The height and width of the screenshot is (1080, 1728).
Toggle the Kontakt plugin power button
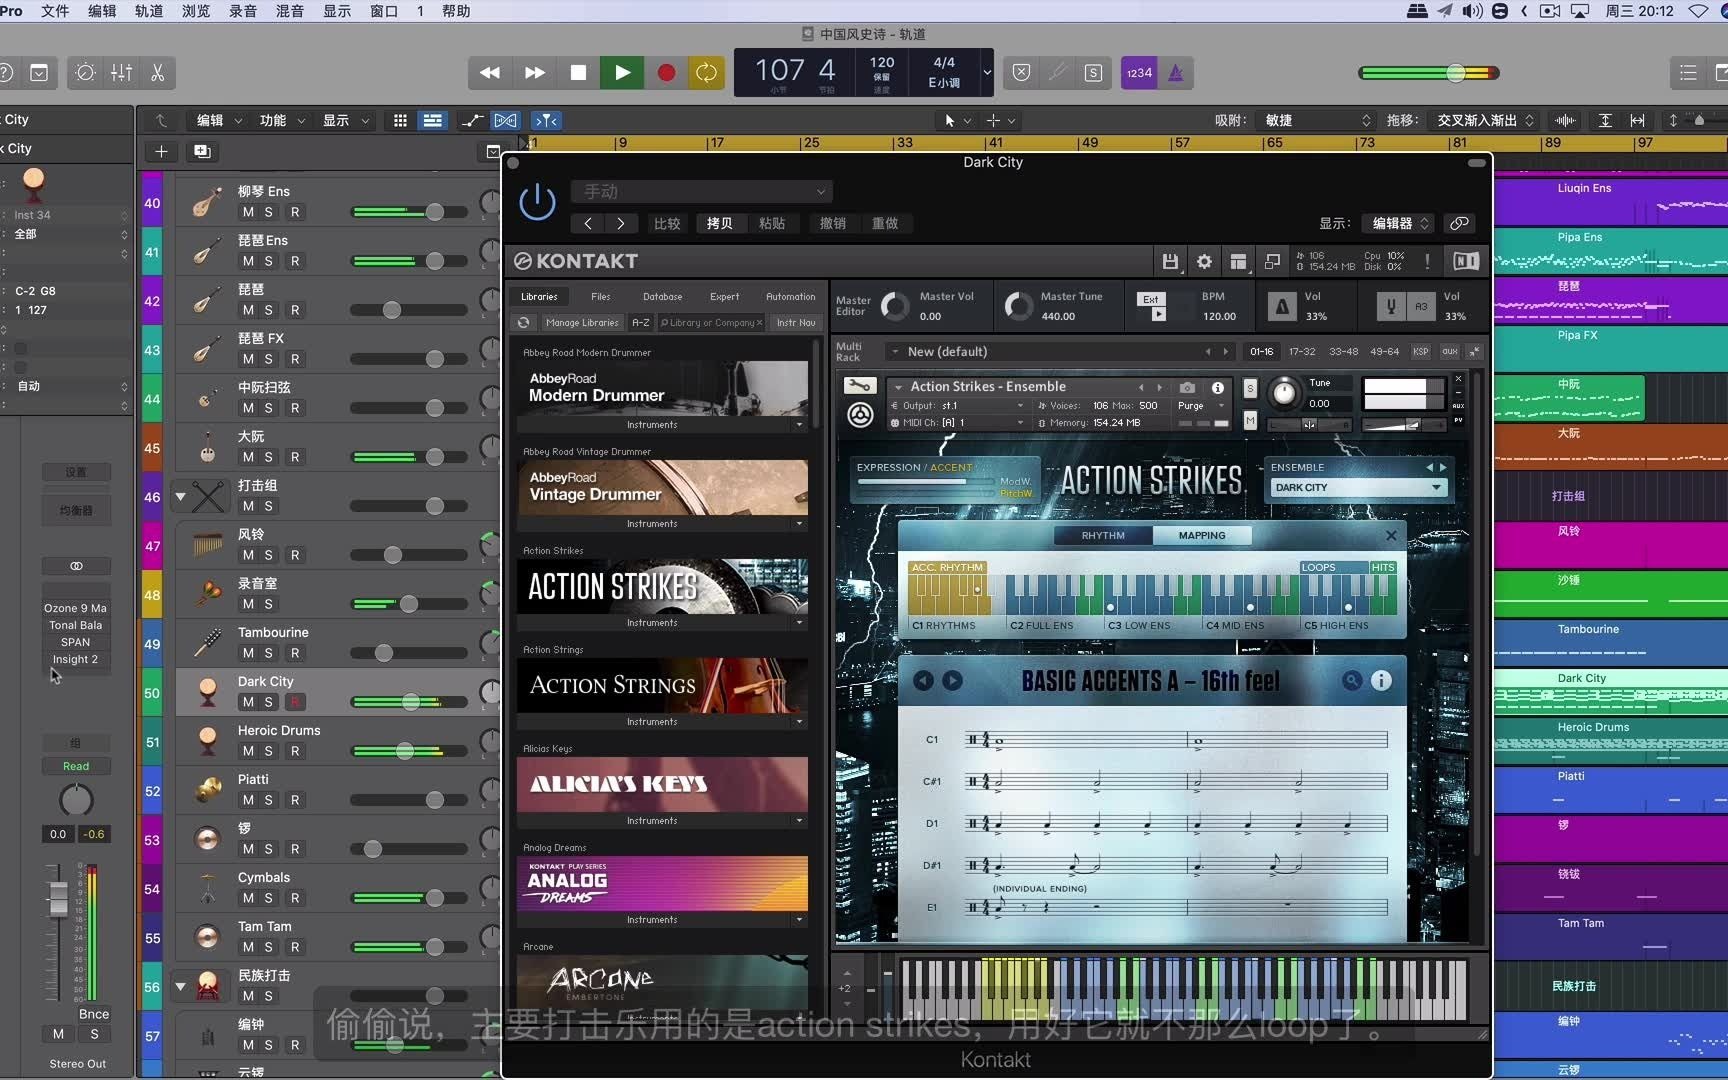pyautogui.click(x=537, y=203)
